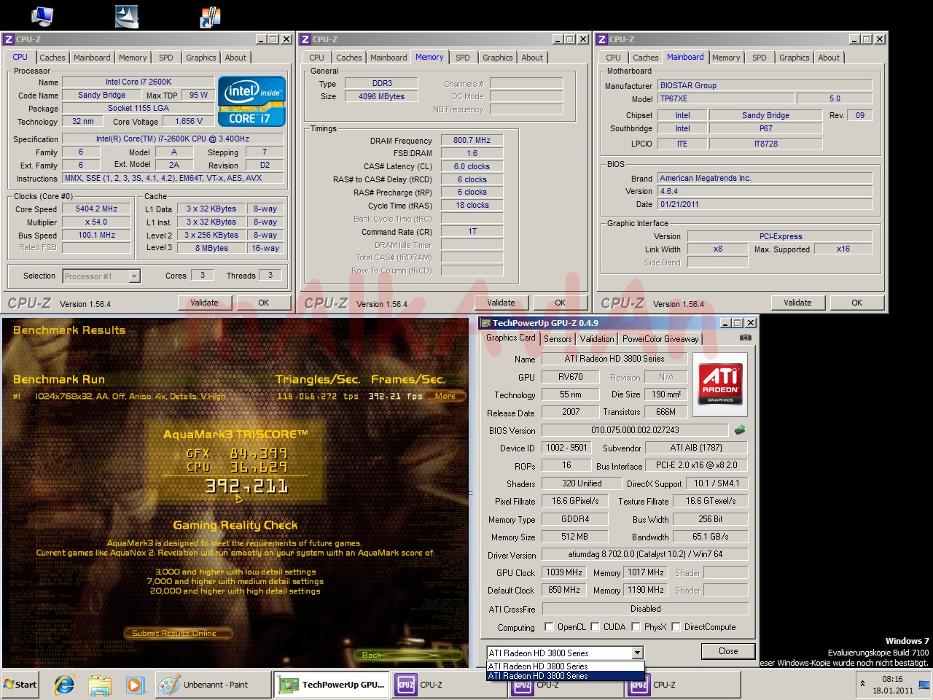Open the GPU selection dropdown arrow in GPU-Z
The width and height of the screenshot is (933, 700).
click(637, 652)
